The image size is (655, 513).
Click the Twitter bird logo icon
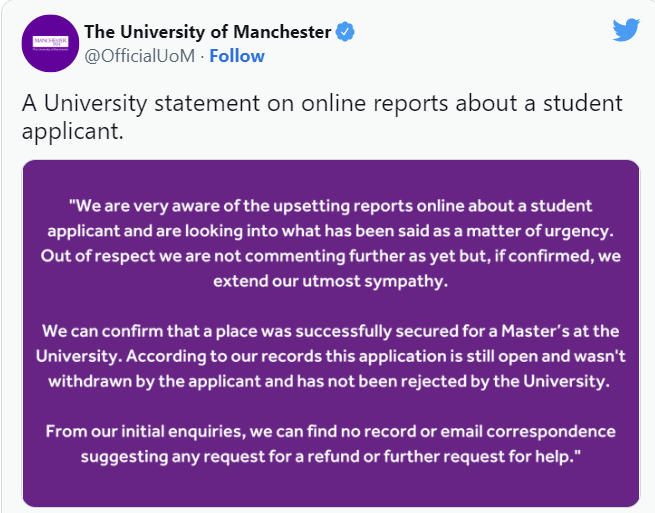click(x=626, y=30)
